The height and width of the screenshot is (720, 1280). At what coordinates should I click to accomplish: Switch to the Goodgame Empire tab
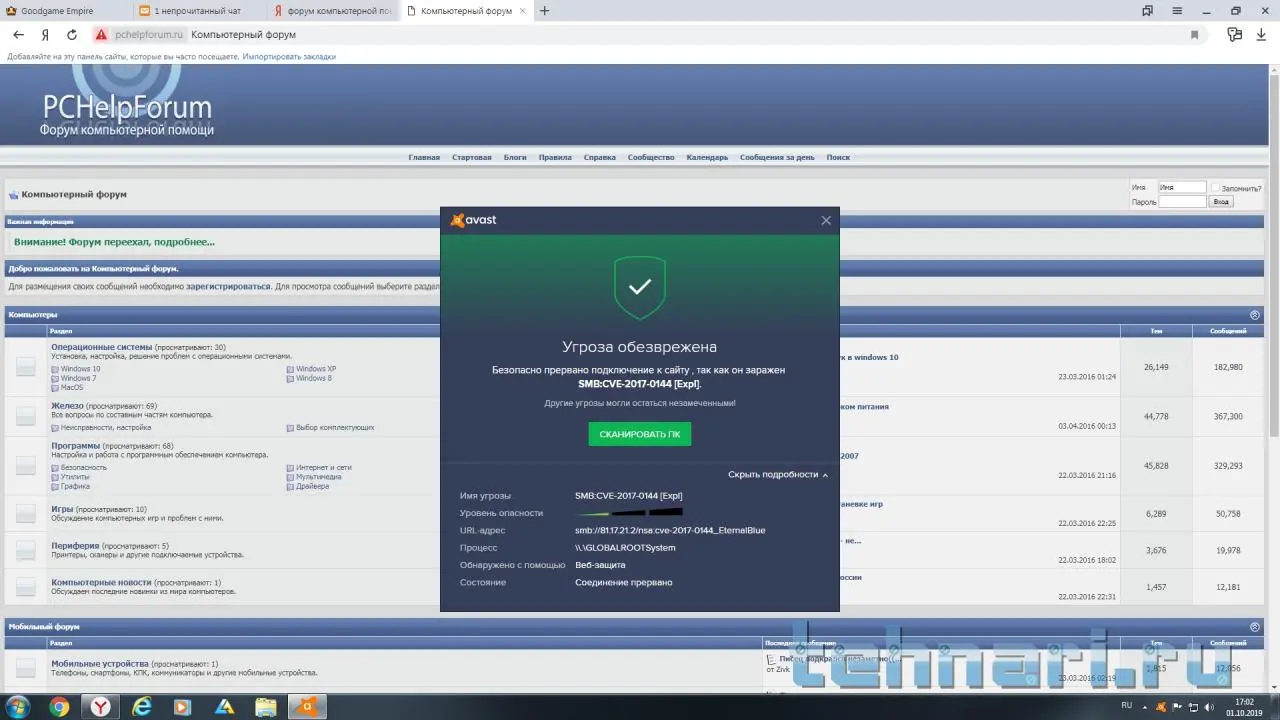(x=59, y=11)
